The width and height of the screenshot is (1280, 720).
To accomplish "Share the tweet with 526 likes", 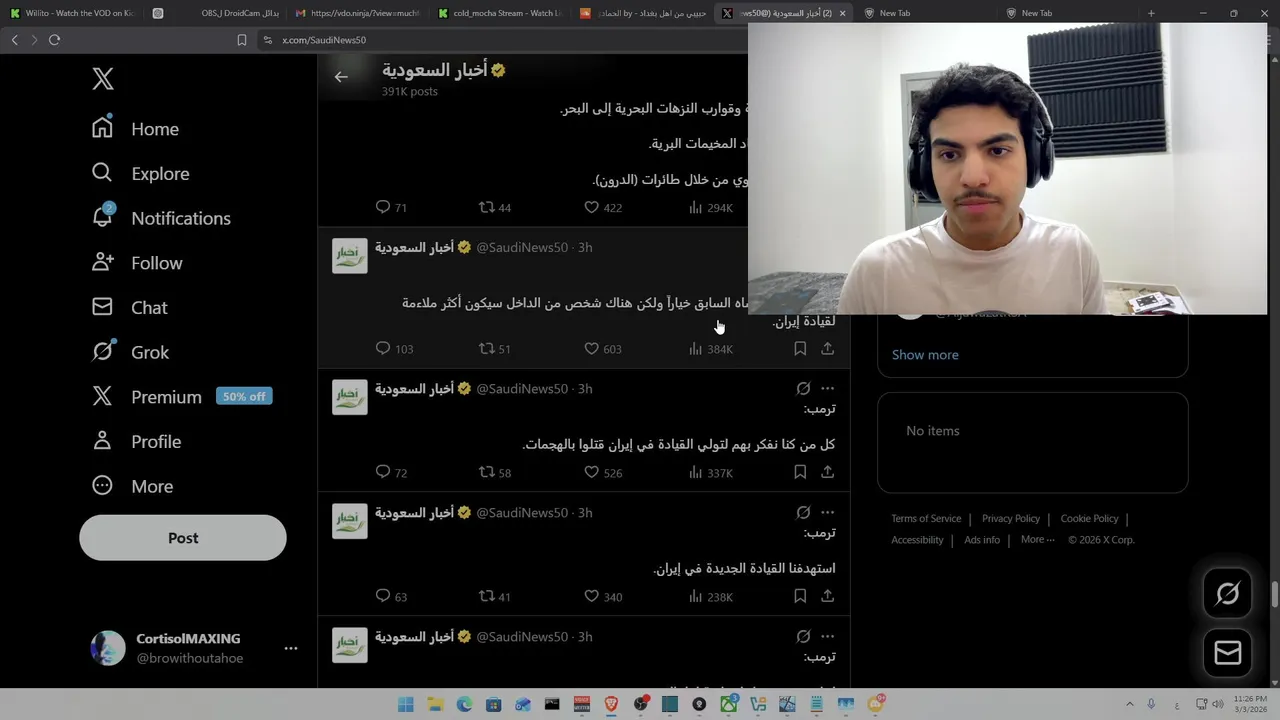I will coord(828,471).
